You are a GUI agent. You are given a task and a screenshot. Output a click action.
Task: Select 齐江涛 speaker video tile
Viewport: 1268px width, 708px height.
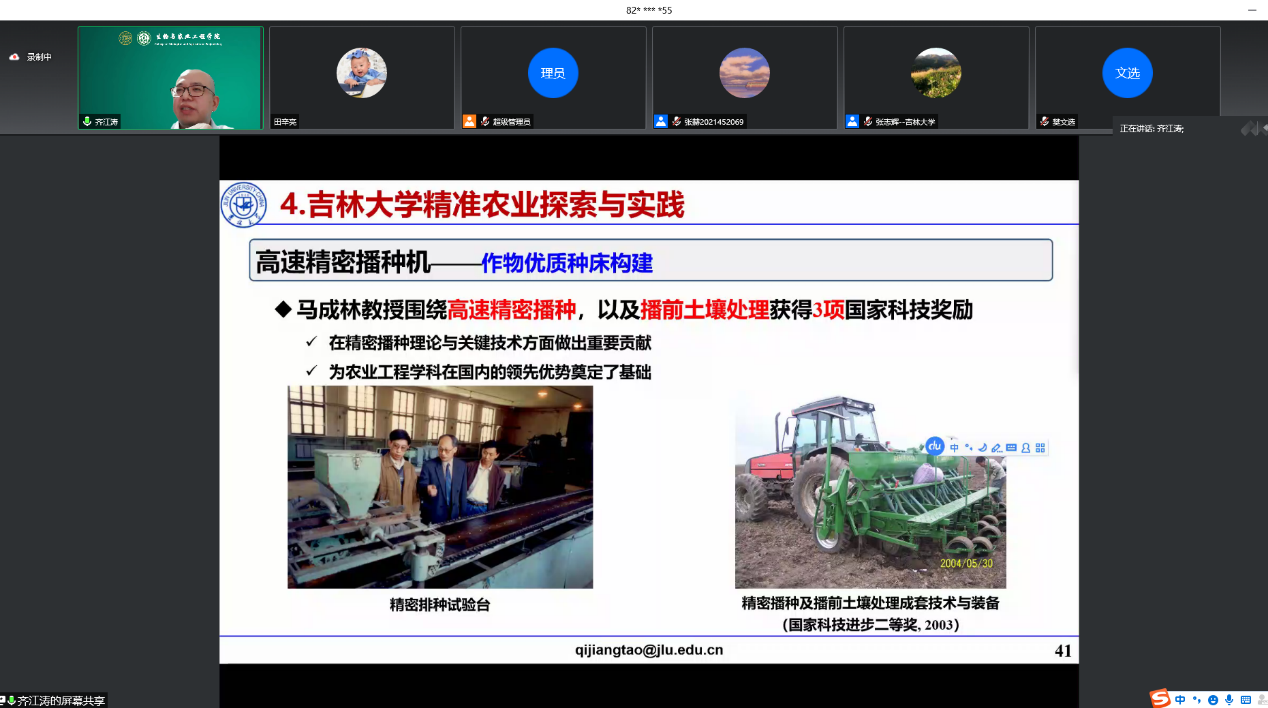(x=170, y=78)
